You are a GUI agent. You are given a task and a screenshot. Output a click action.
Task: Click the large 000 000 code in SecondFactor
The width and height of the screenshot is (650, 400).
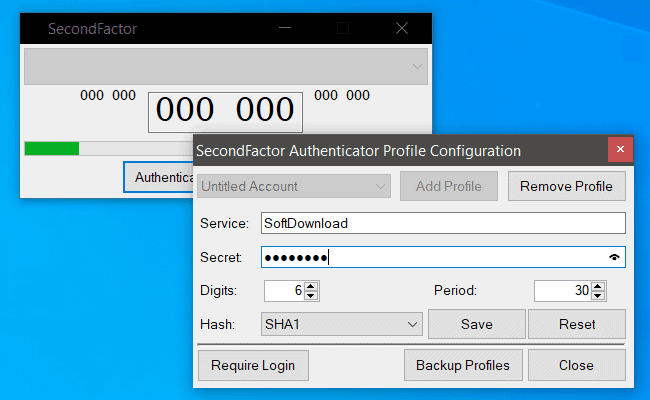[225, 110]
